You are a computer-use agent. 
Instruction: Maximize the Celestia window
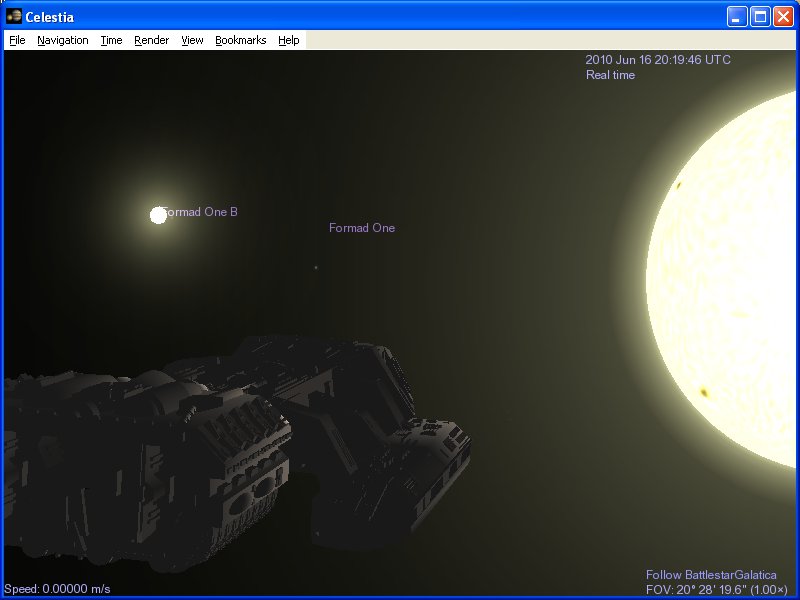(x=760, y=17)
